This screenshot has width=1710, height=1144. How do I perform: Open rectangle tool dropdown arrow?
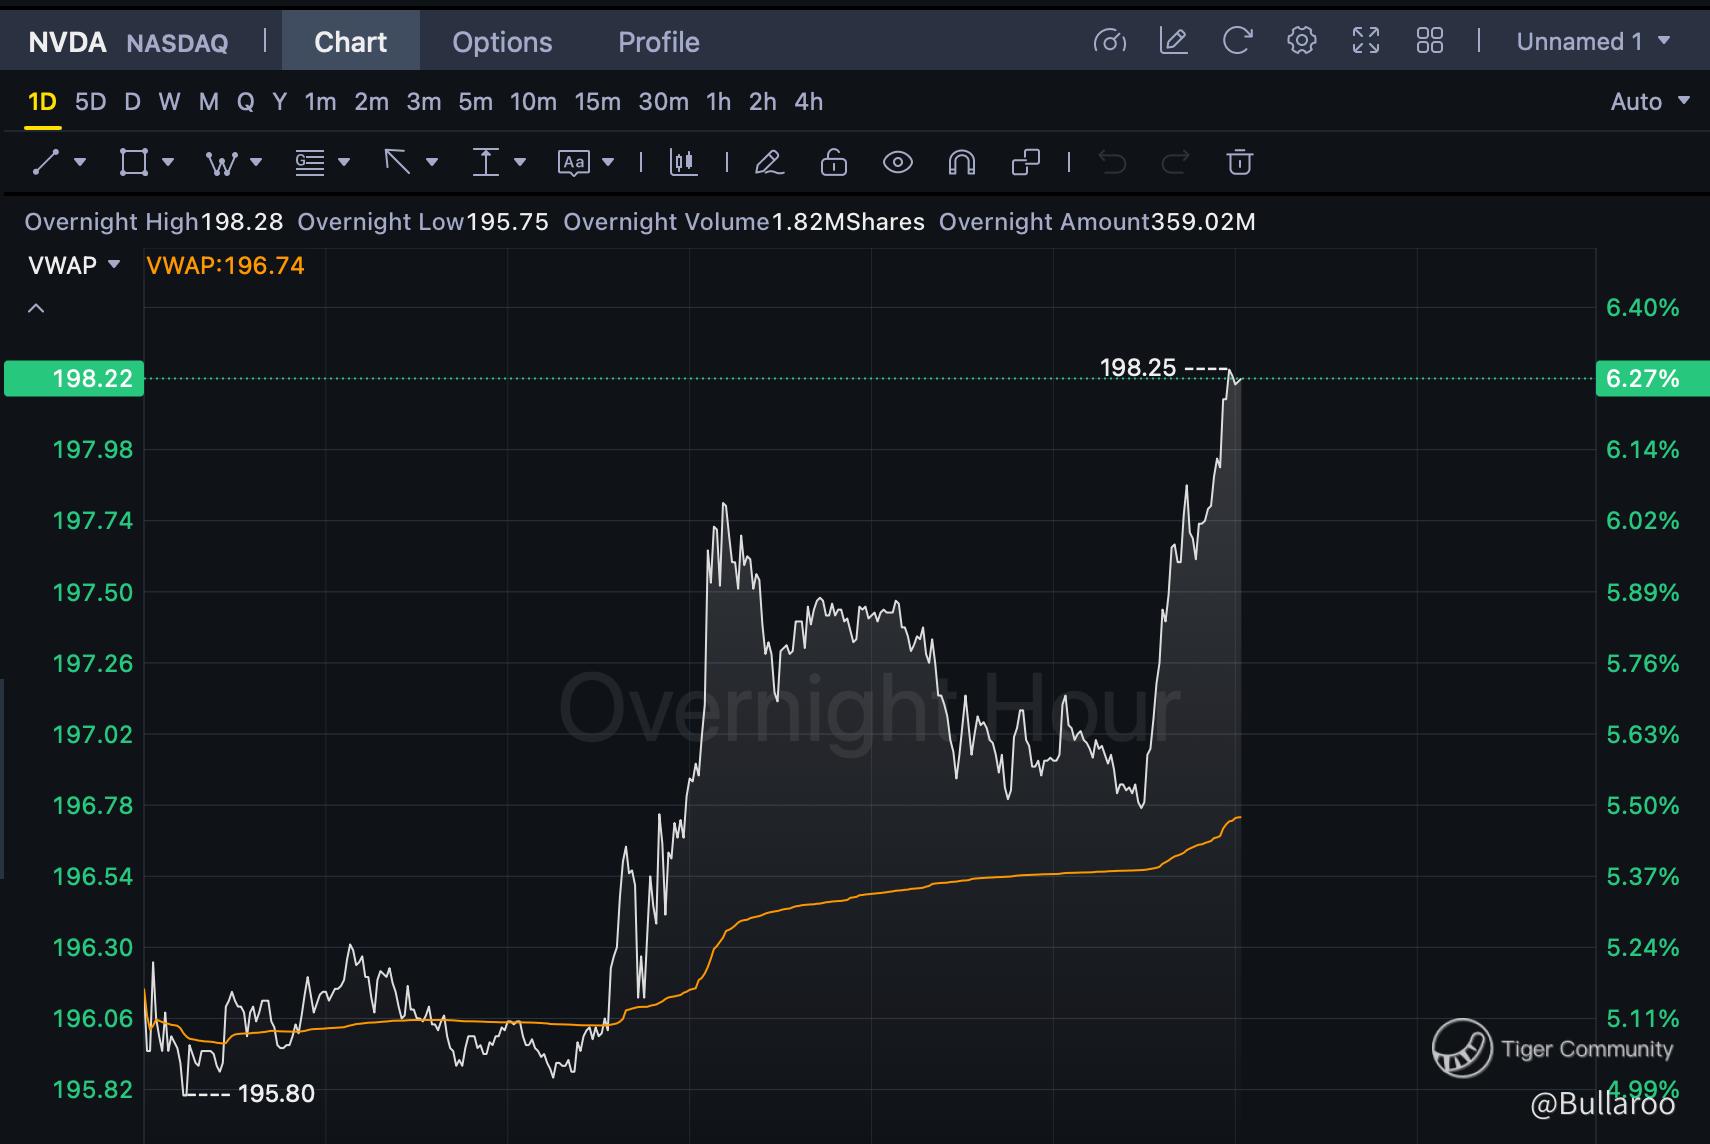pos(168,162)
